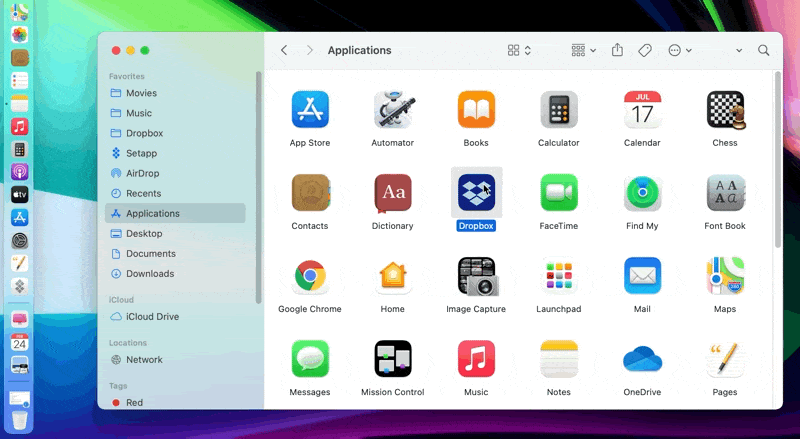Open the Trash in the Dock

[x=19, y=421]
